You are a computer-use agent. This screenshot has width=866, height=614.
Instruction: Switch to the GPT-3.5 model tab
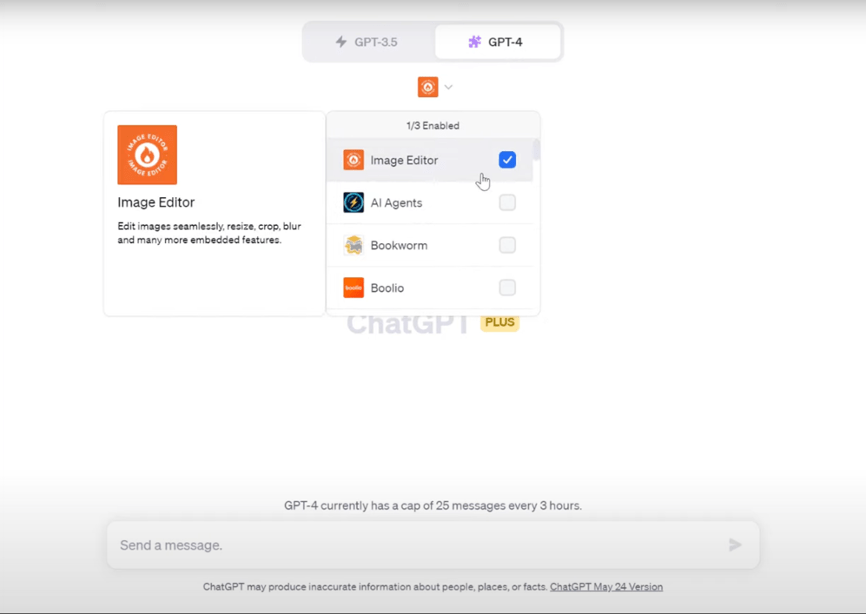(369, 42)
